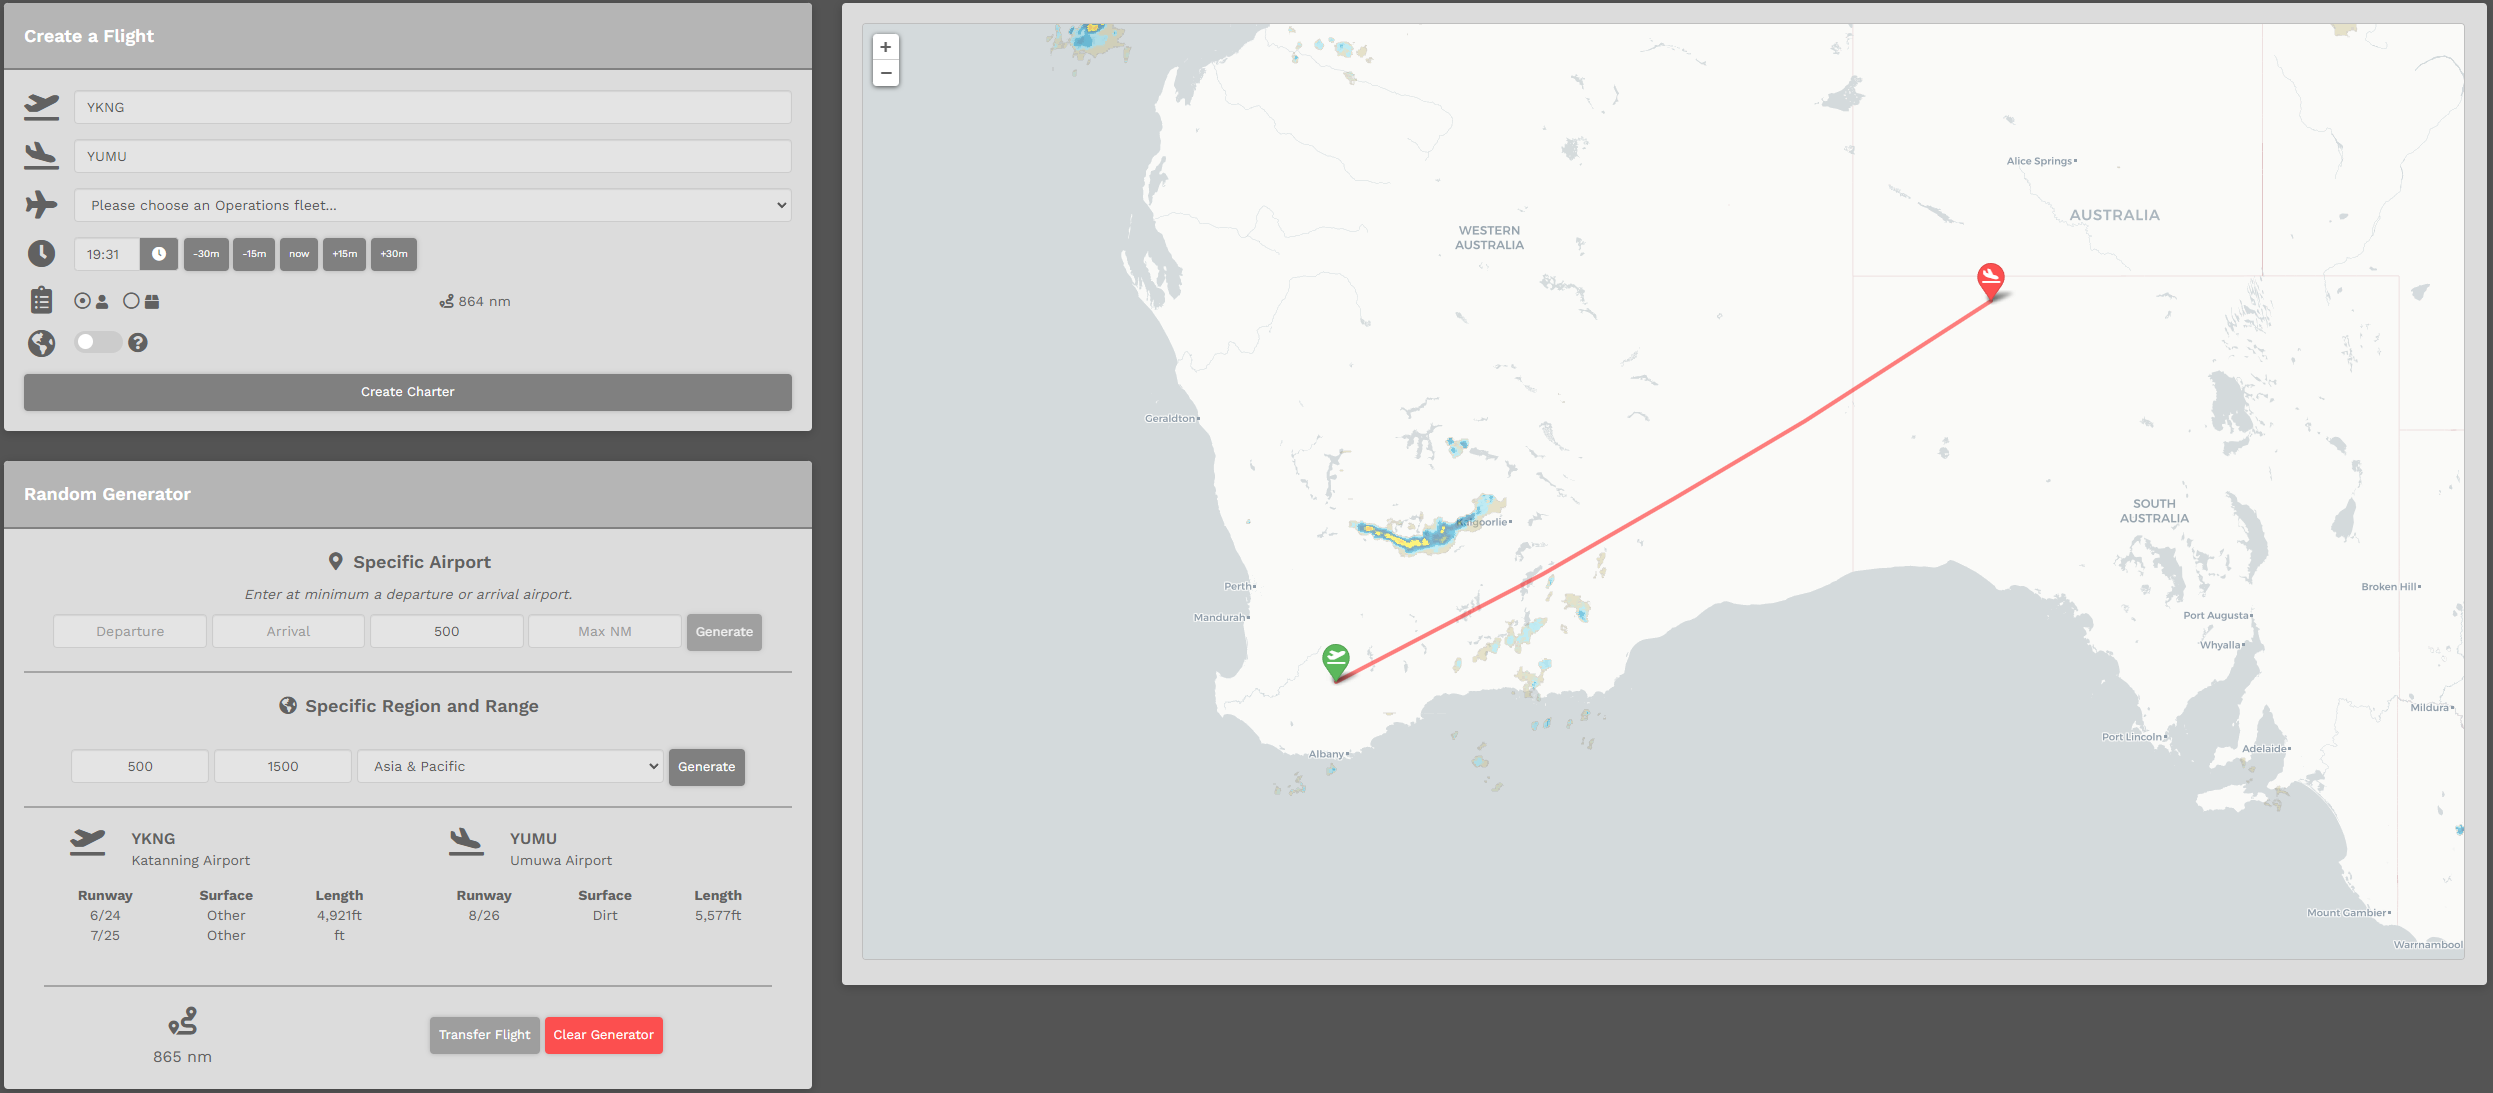Click the Departure generator field
This screenshot has width=2493, height=1093.
coord(130,631)
